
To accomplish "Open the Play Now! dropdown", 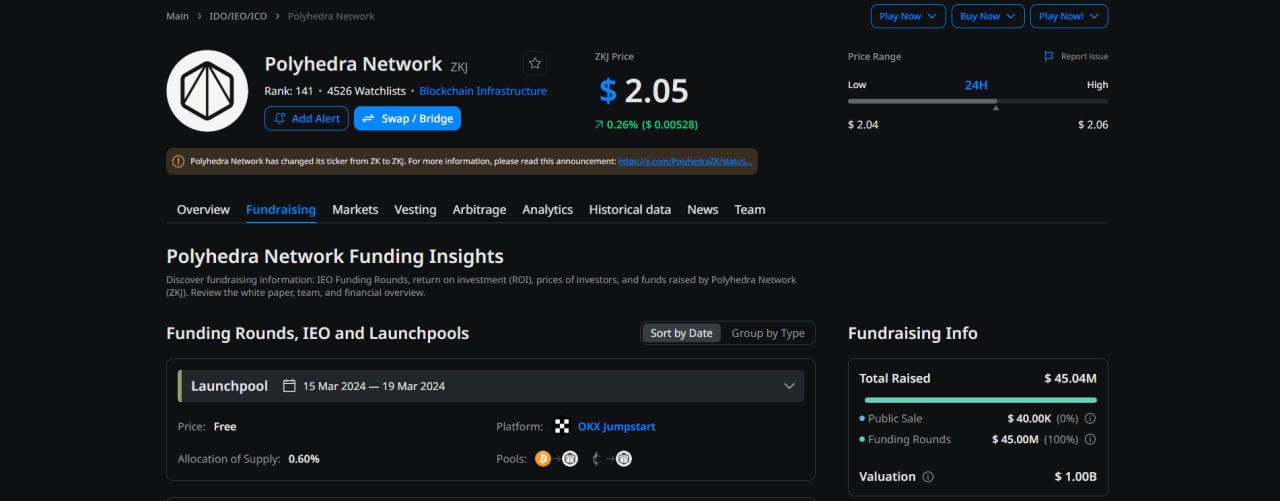I will tap(1069, 16).
